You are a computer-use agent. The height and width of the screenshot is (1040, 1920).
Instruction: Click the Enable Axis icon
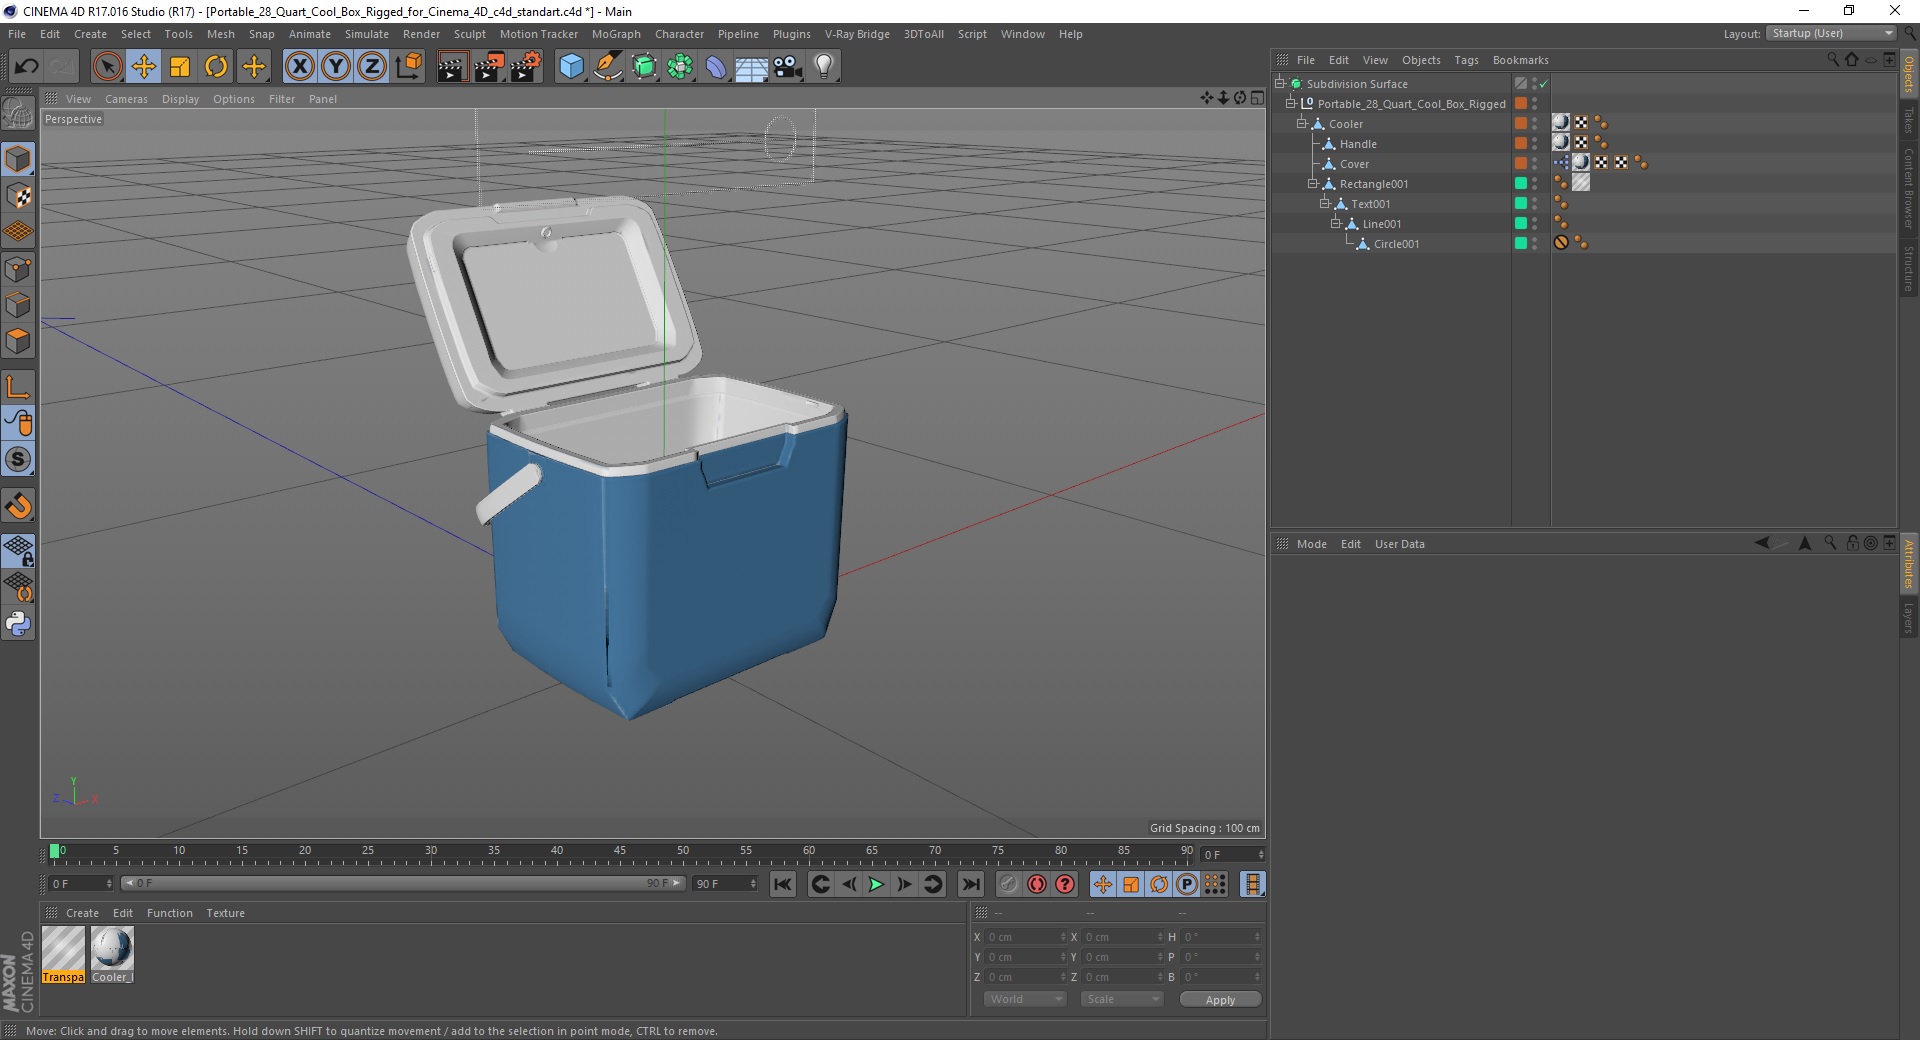(x=18, y=387)
